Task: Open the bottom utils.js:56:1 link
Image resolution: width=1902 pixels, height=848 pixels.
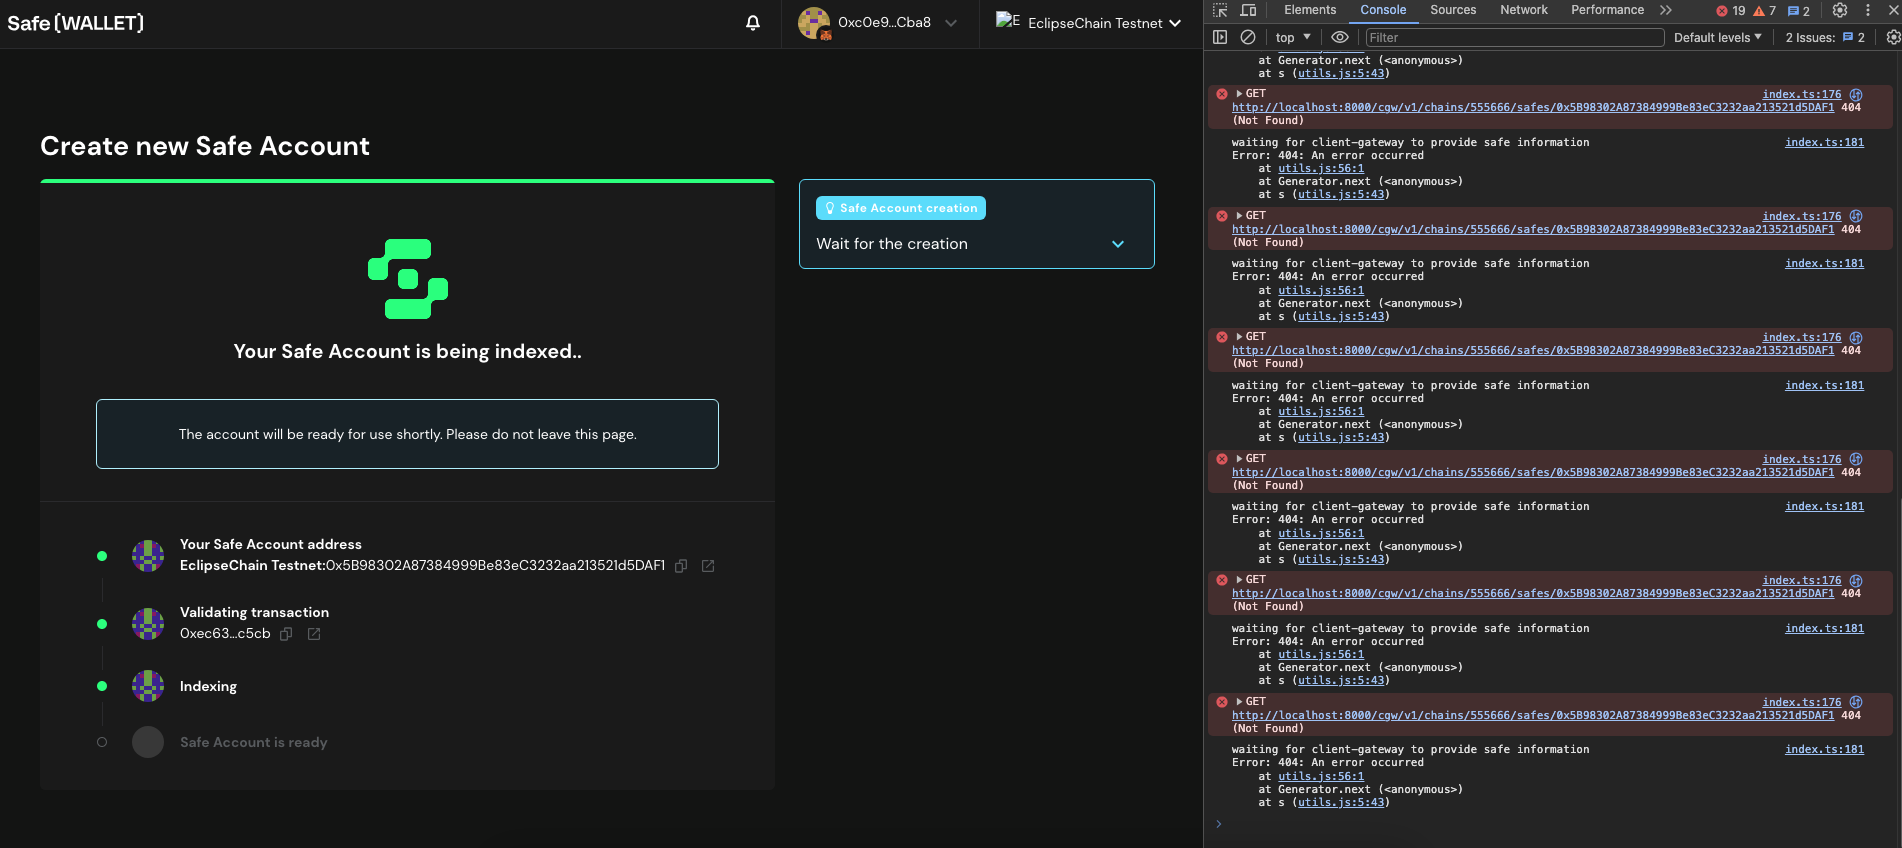Action: pos(1320,776)
